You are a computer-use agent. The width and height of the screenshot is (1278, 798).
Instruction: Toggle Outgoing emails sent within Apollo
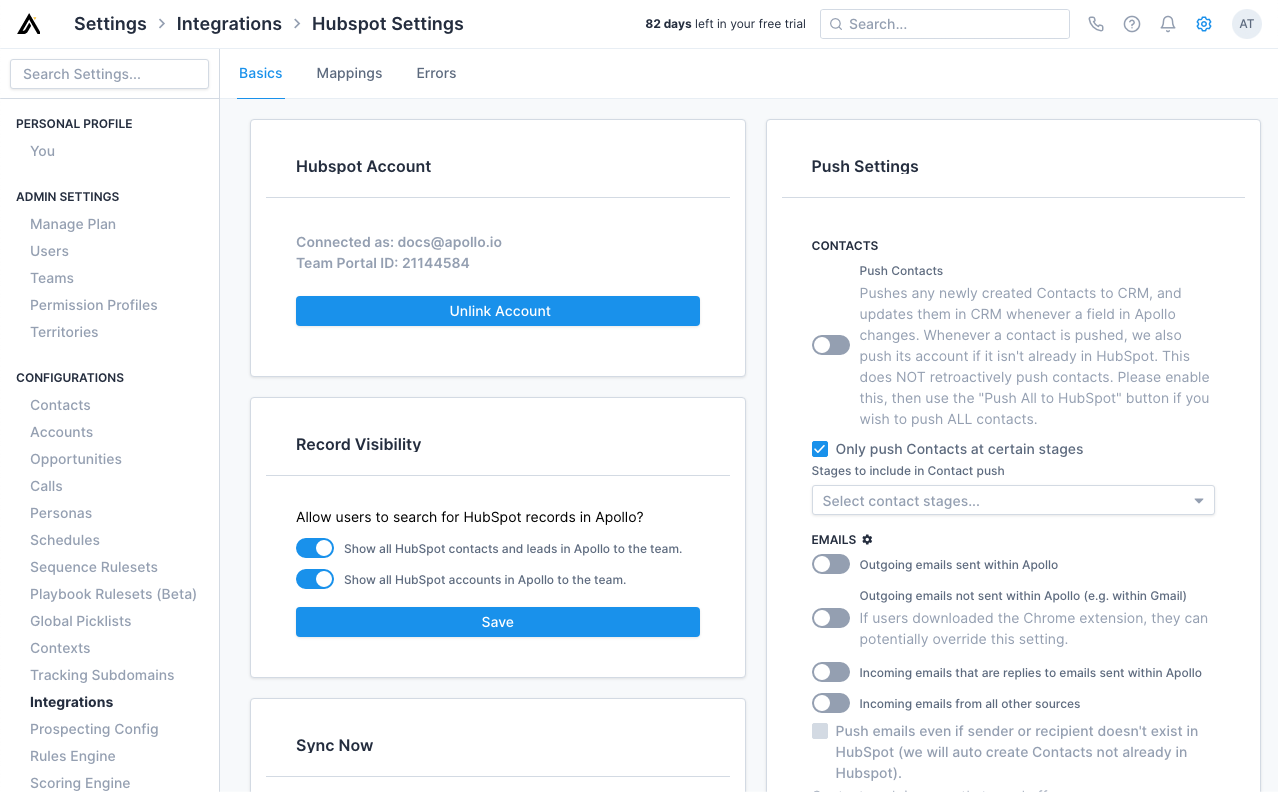pyautogui.click(x=830, y=564)
